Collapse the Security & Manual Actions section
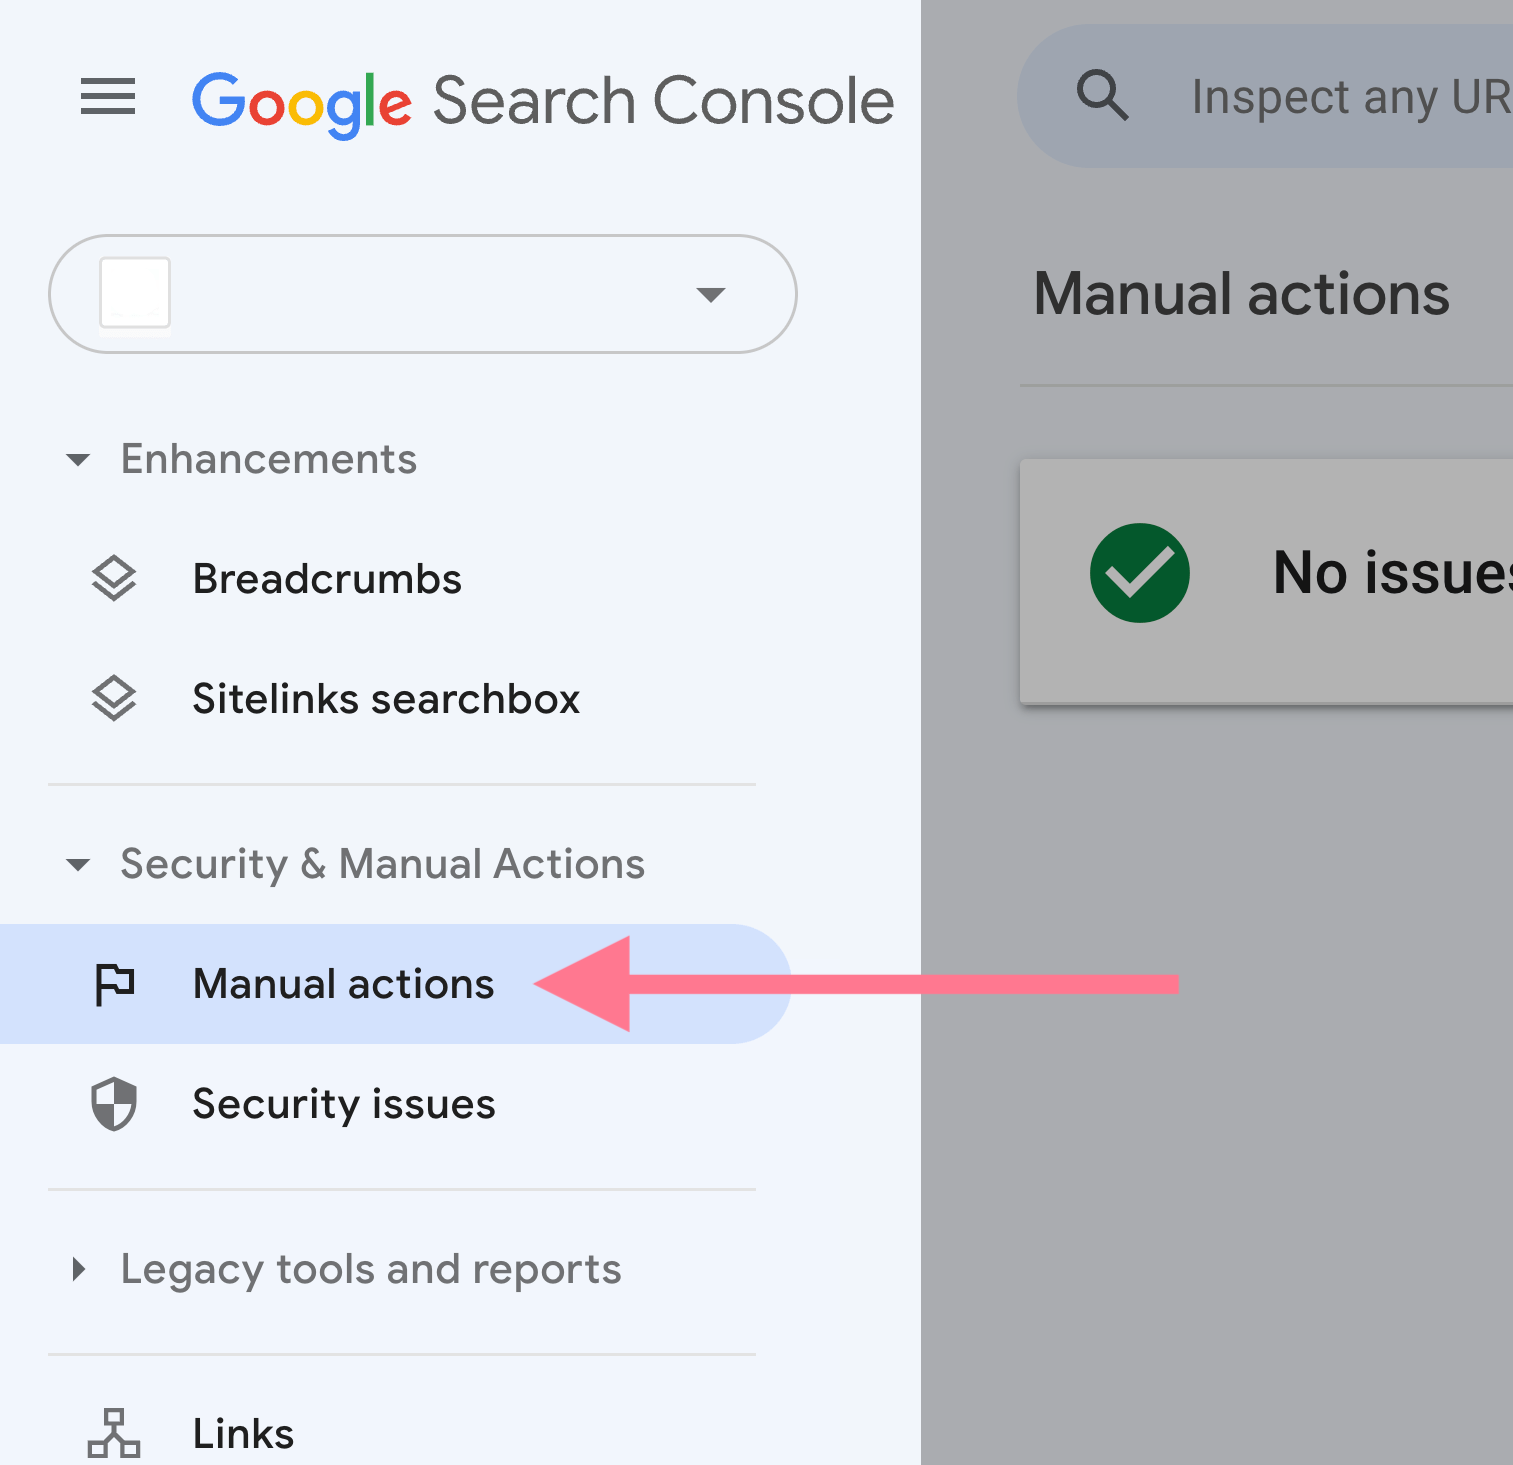The width and height of the screenshot is (1513, 1465). pyautogui.click(x=77, y=864)
